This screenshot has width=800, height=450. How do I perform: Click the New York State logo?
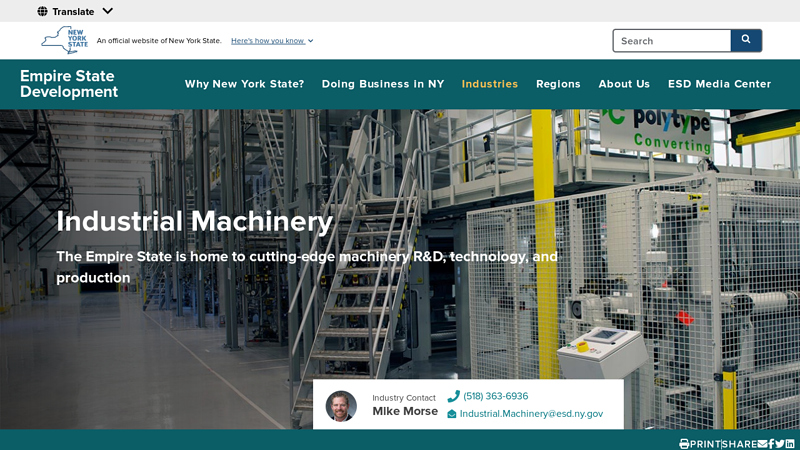[x=64, y=40]
